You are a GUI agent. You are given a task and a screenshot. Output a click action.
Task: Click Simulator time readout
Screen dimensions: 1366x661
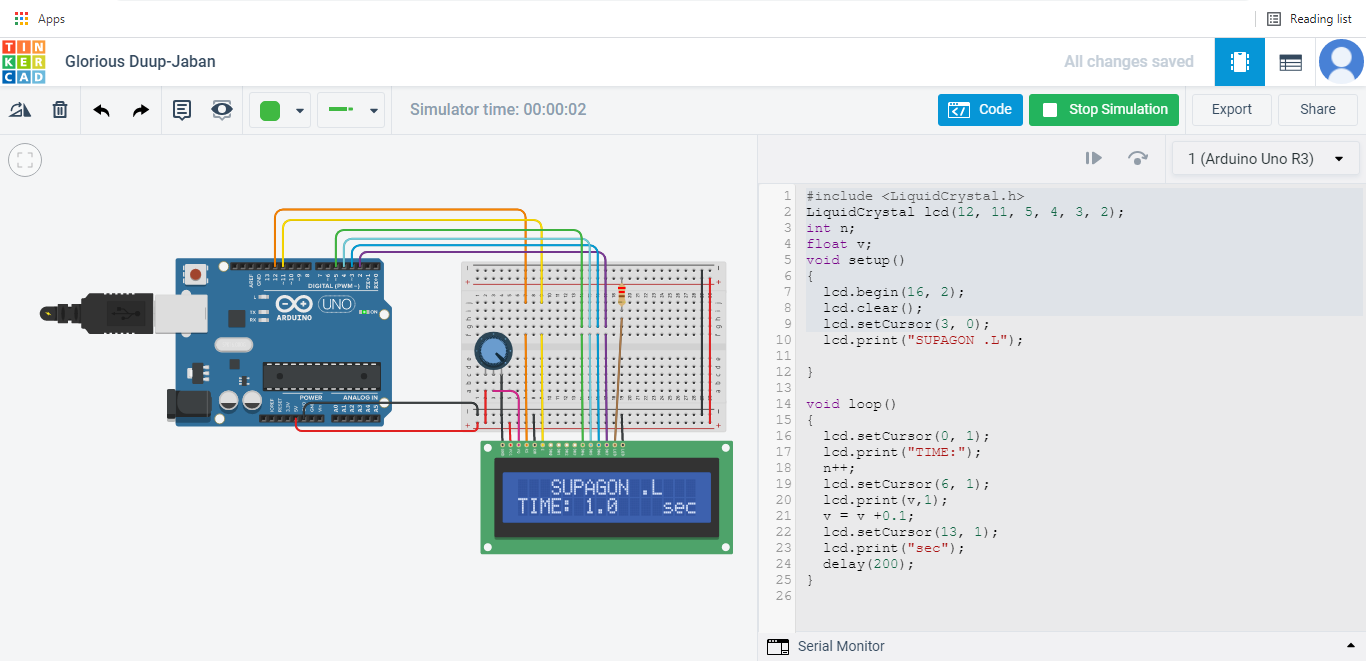pyautogui.click(x=498, y=110)
